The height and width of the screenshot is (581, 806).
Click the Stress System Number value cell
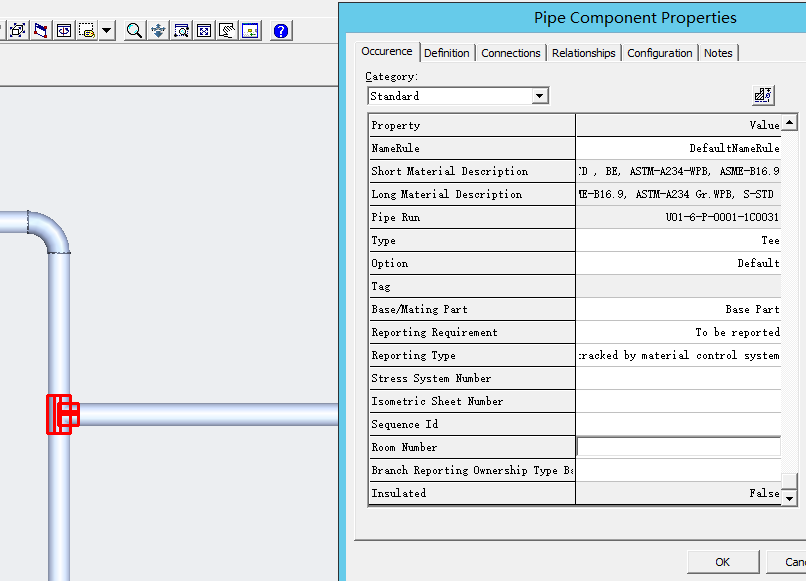679,378
